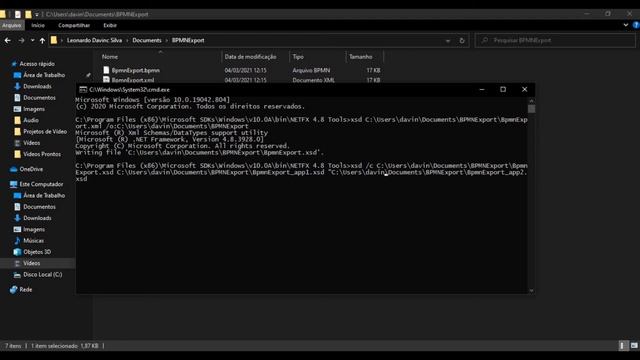Click the BPMNExport breadcrumb segment
Image resolution: width=640 pixels, height=360 pixels.
188,40
